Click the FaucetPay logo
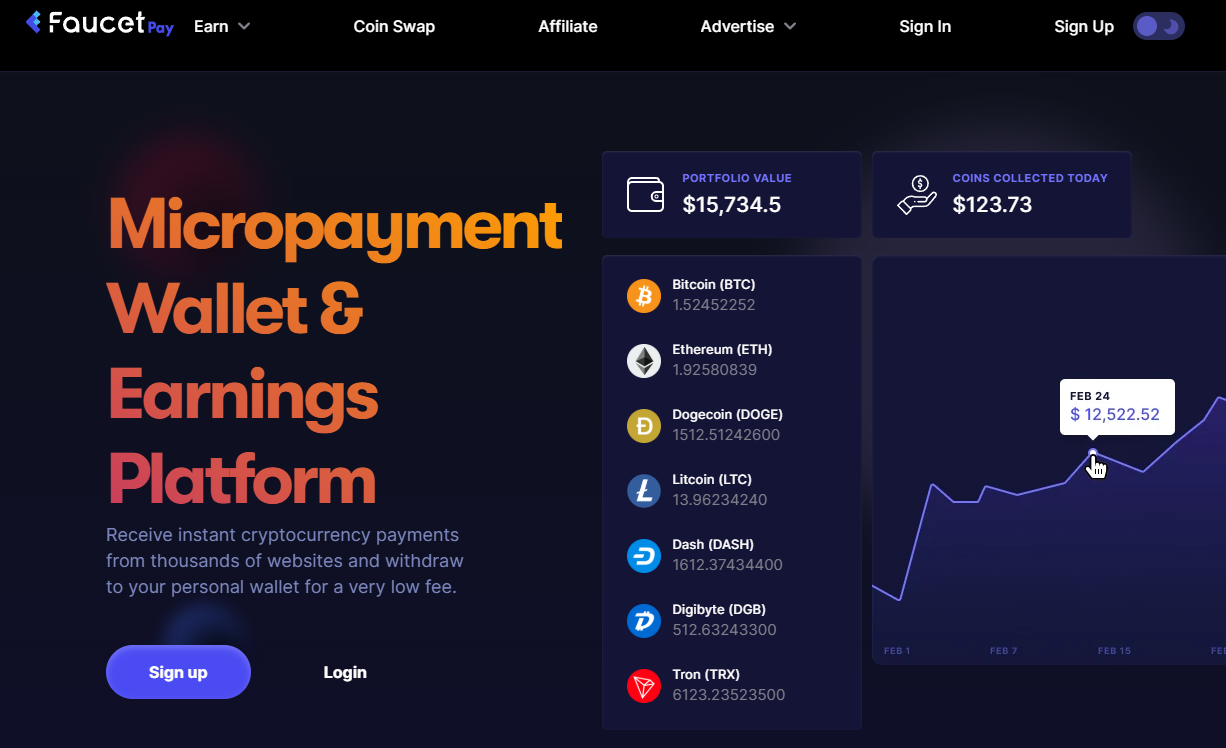This screenshot has height=748, width=1226. pyautogui.click(x=98, y=25)
